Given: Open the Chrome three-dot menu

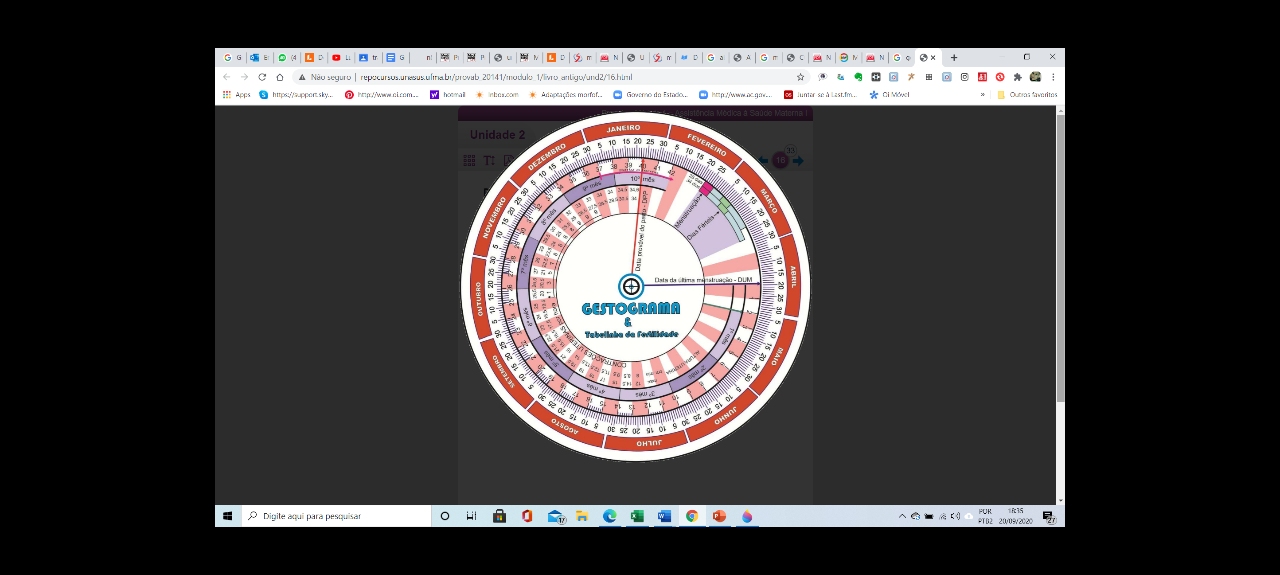Looking at the screenshot, I should 1053,77.
